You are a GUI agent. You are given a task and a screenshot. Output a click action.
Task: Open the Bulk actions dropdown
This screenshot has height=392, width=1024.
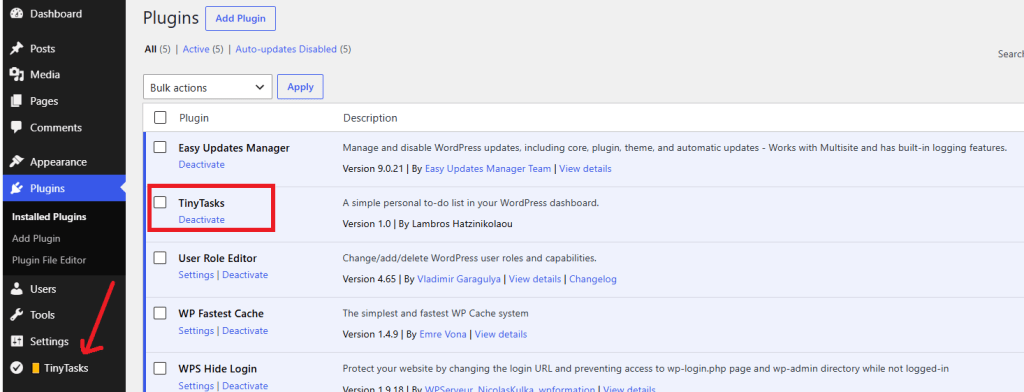tap(208, 87)
